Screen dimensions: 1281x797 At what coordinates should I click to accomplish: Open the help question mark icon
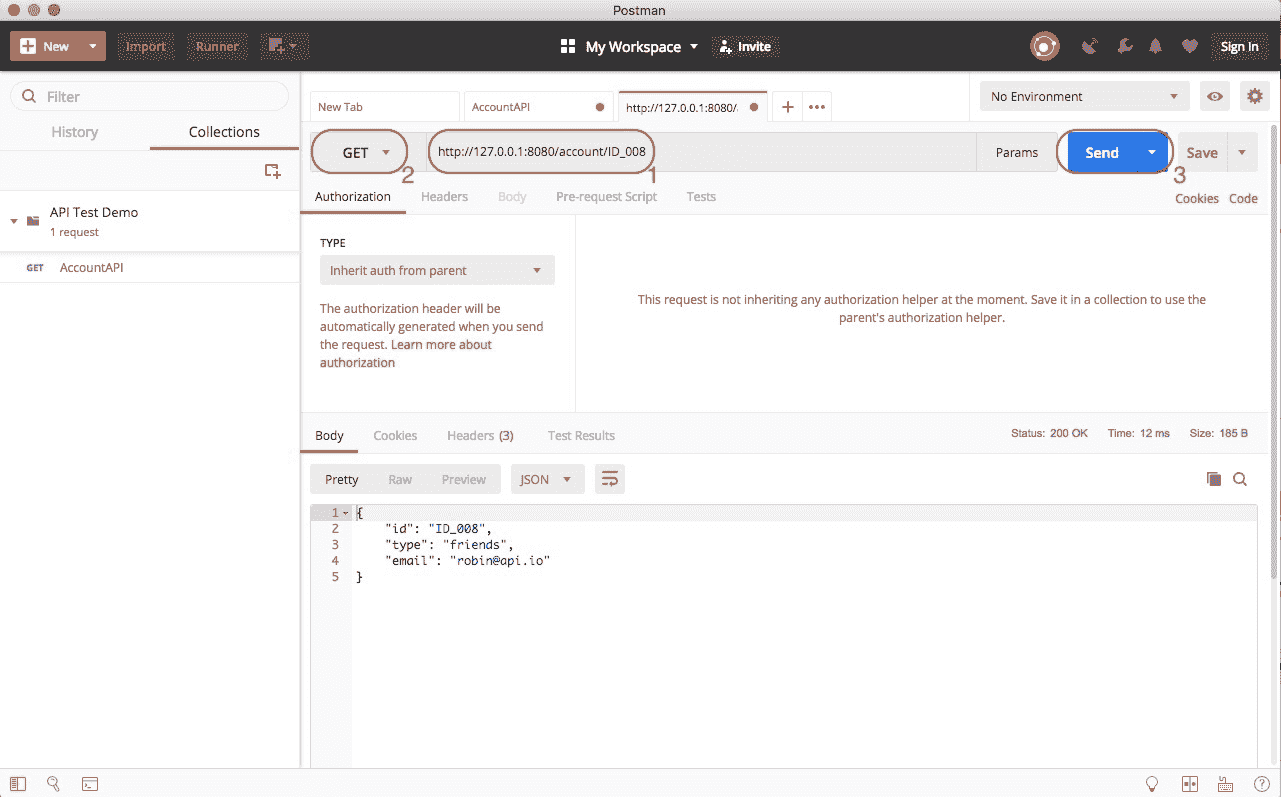pyautogui.click(x=1261, y=784)
